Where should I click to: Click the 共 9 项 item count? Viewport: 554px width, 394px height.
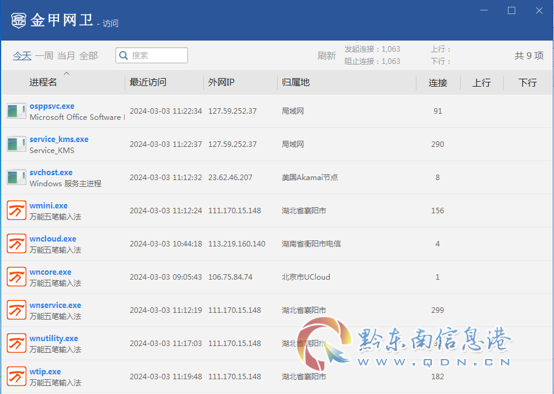[x=529, y=55]
